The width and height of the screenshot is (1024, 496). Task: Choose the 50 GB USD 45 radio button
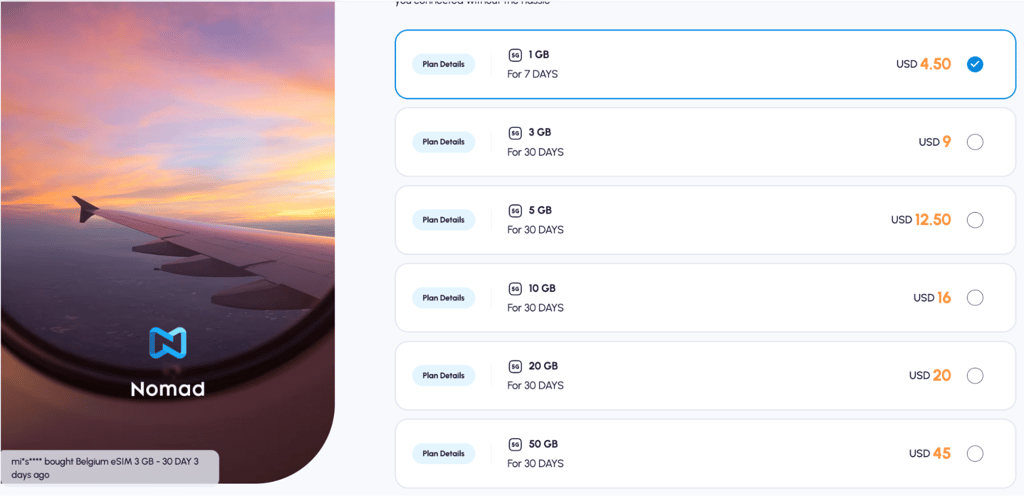974,454
